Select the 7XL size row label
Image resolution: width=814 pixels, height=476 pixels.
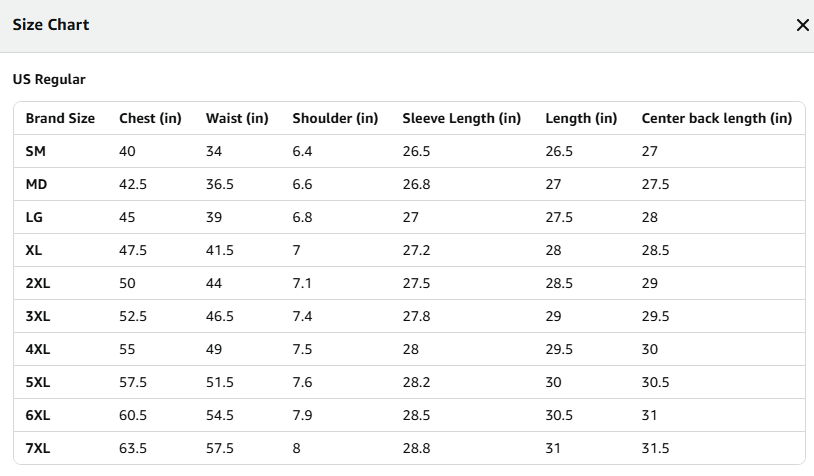[x=37, y=448]
